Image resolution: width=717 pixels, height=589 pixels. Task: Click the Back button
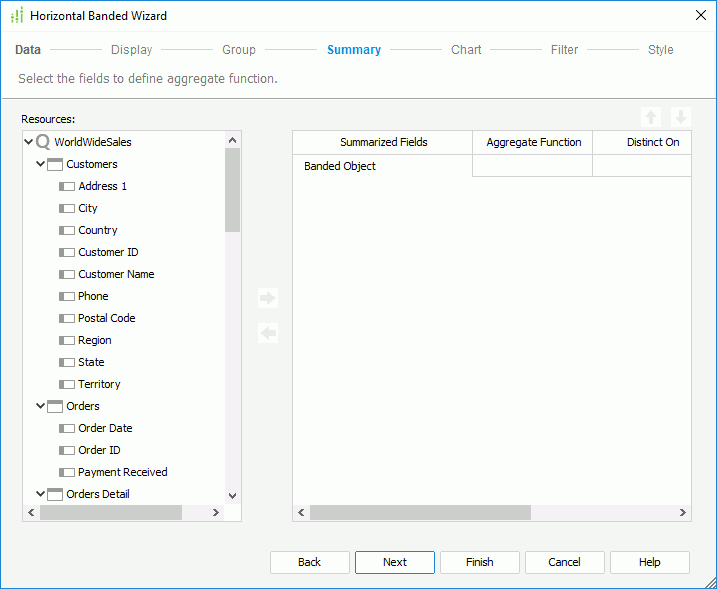[310, 562]
